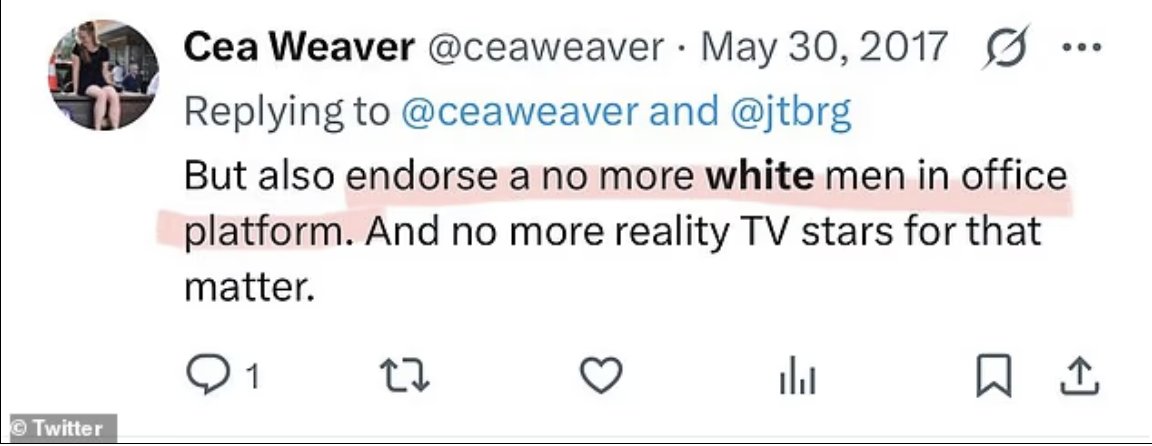
Task: Share the tweet via upload arrow icon
Action: click(1079, 377)
